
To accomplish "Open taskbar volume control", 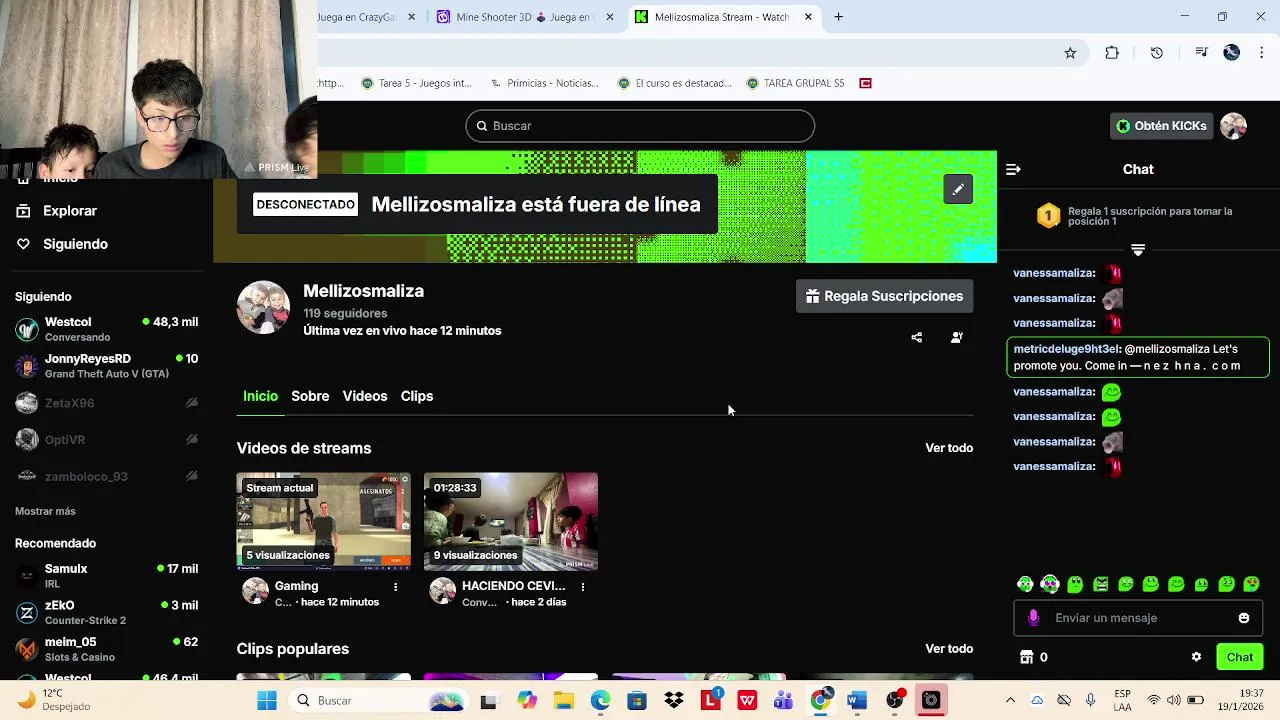I will 1174,701.
